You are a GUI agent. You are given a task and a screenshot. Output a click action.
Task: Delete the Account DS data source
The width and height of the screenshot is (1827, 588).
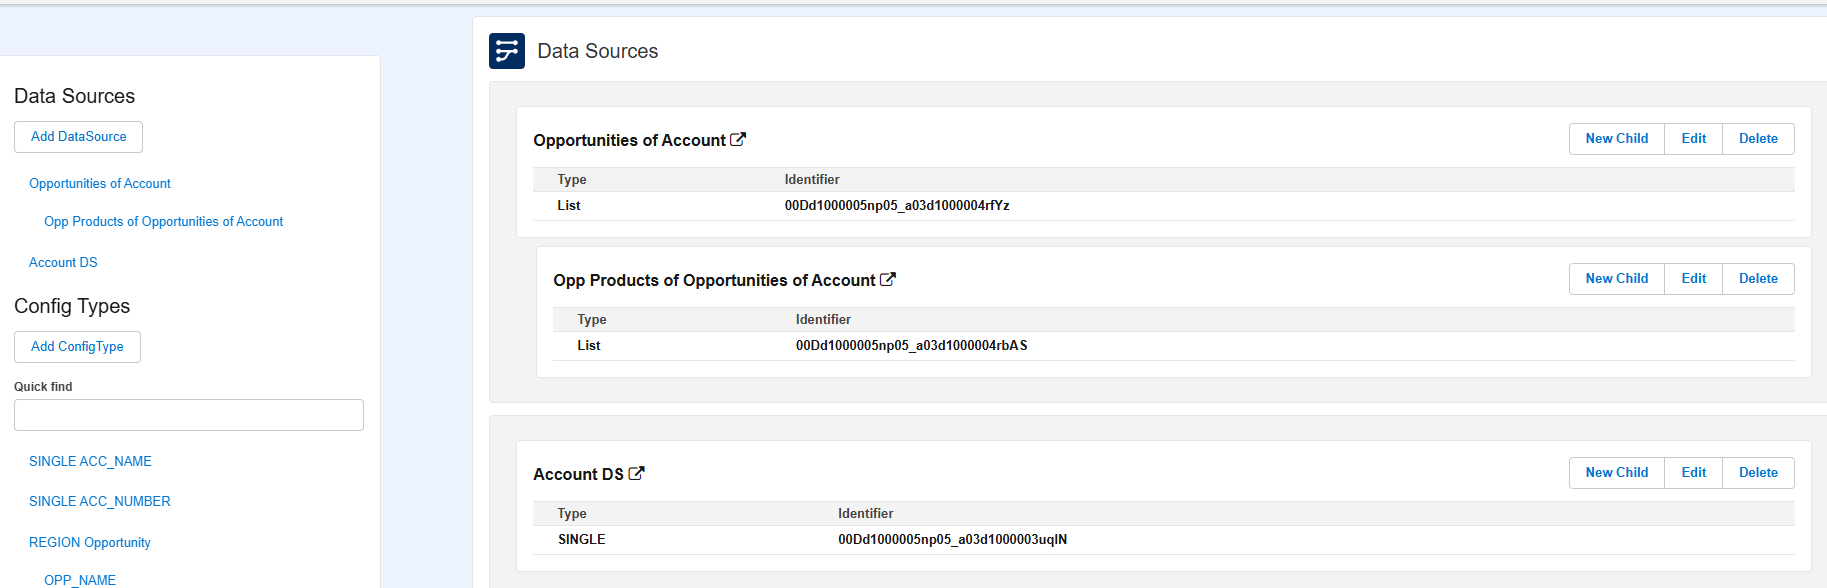(x=1758, y=473)
